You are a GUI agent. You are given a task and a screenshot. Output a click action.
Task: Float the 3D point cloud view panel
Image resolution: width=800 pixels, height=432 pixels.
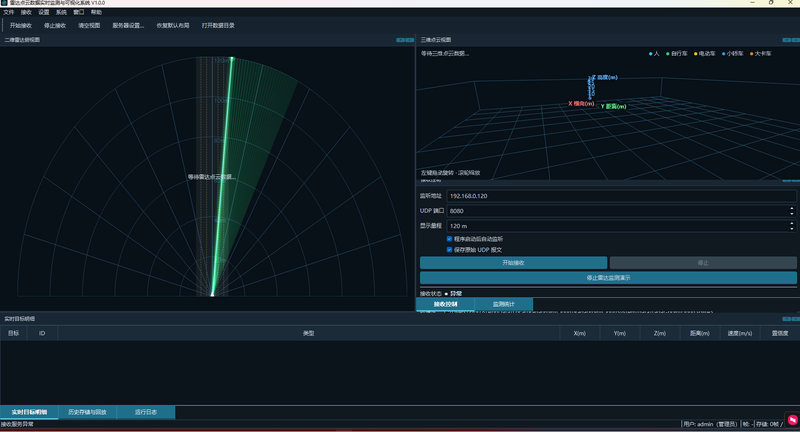786,40
